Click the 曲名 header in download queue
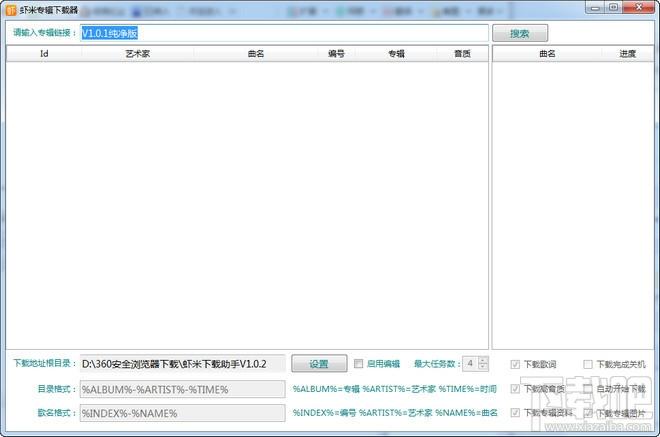660x437 pixels. click(x=547, y=53)
